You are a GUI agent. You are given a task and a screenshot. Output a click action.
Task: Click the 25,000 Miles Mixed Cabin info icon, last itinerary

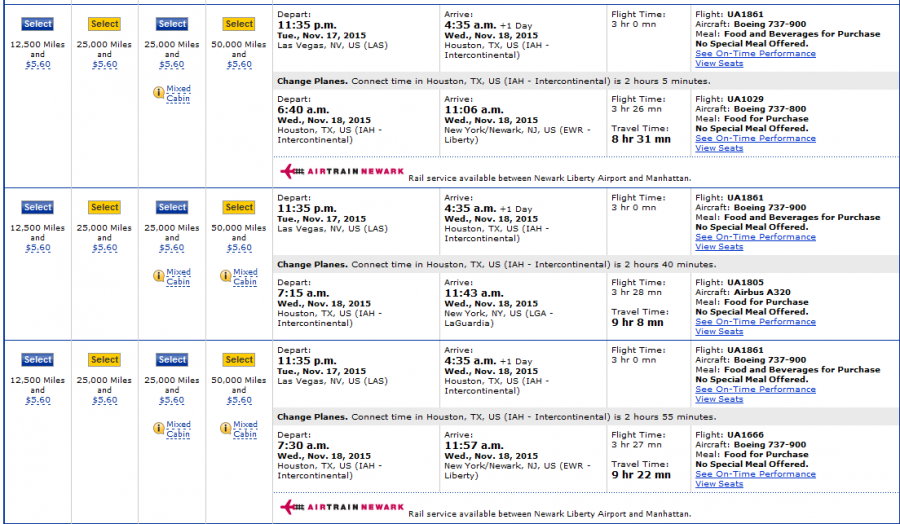158,428
